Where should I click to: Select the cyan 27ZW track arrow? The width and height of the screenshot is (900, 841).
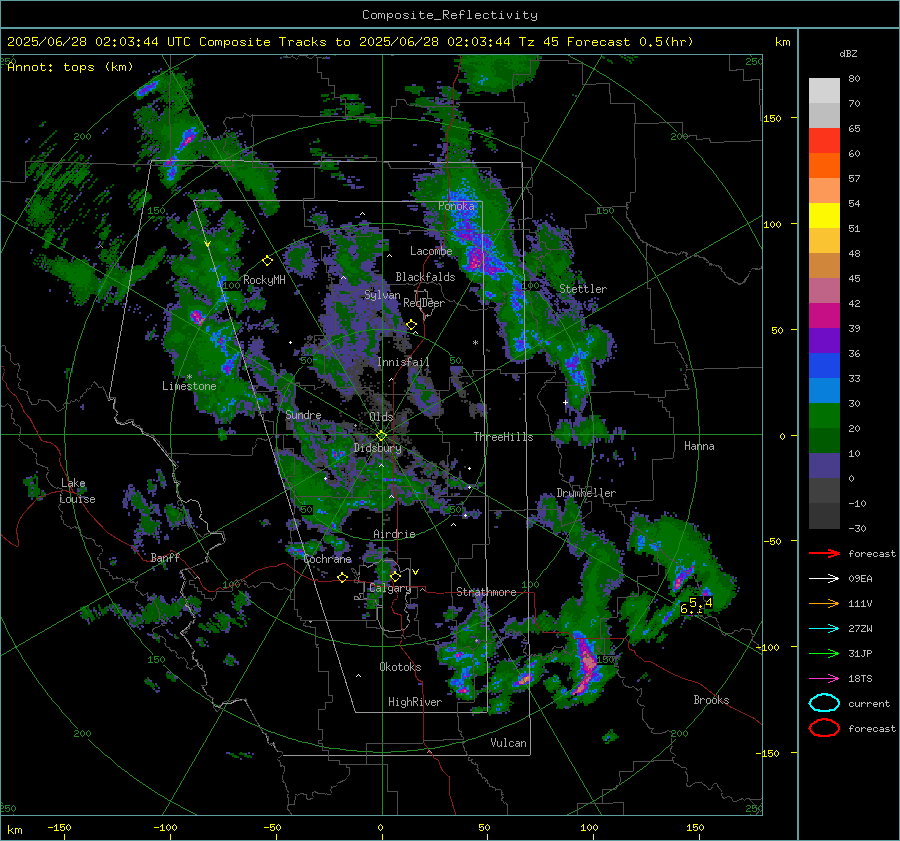click(x=824, y=629)
